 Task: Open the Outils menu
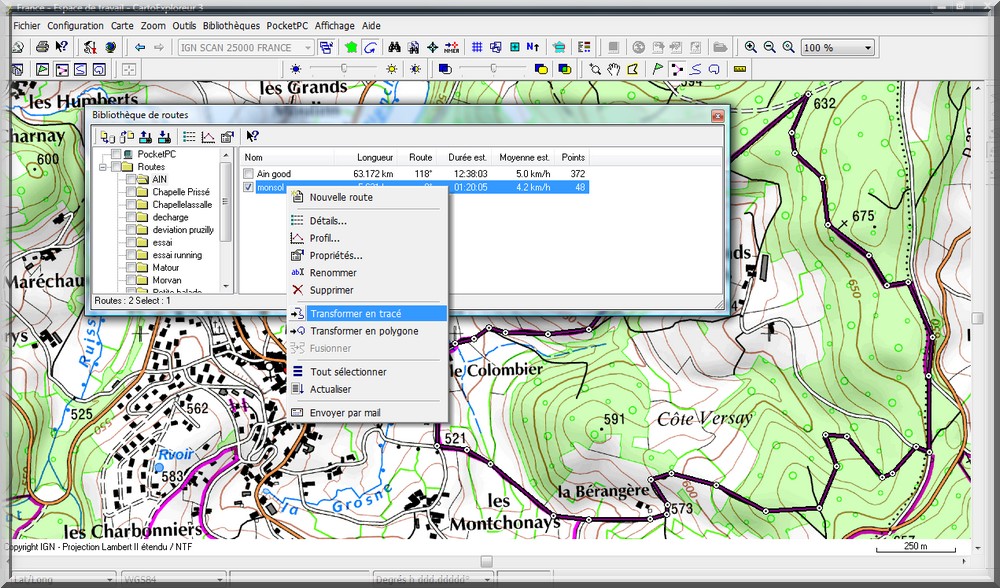pyautogui.click(x=184, y=26)
